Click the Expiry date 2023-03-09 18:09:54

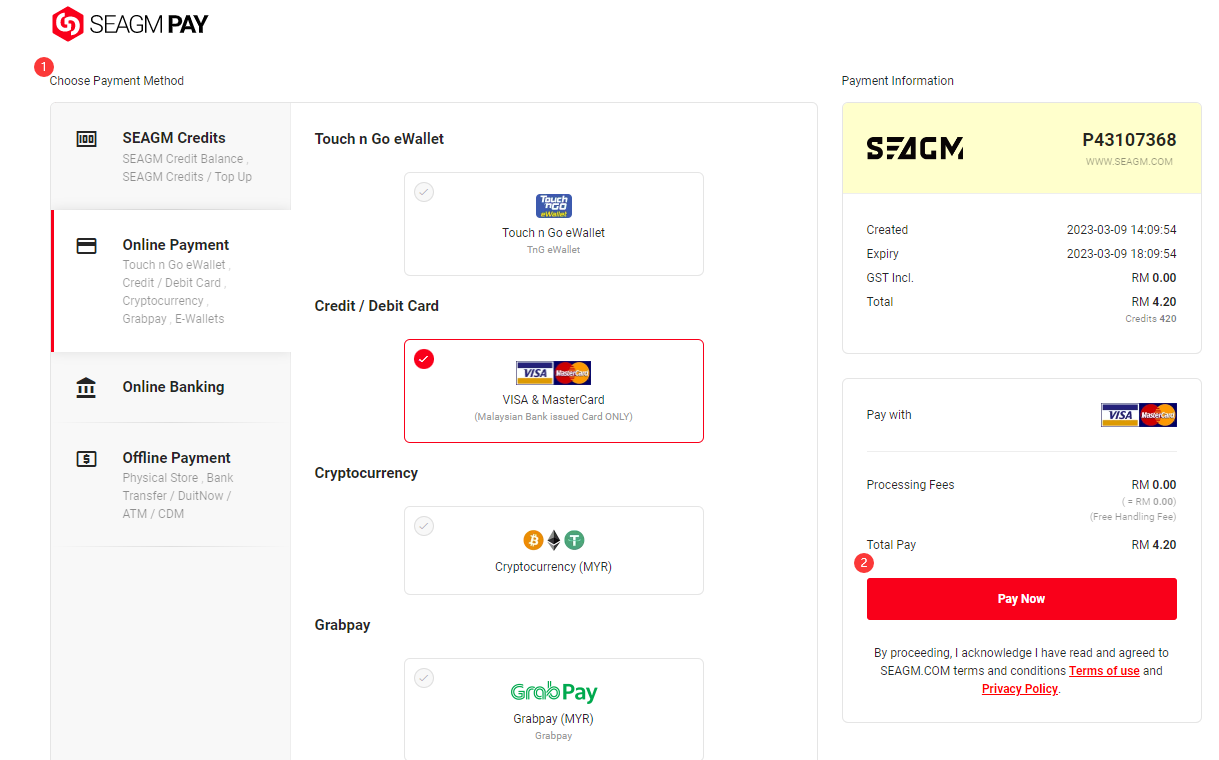(1121, 254)
